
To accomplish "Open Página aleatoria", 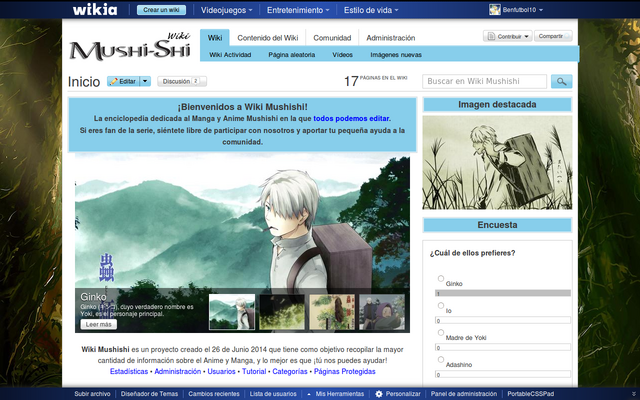I will pyautogui.click(x=291, y=55).
